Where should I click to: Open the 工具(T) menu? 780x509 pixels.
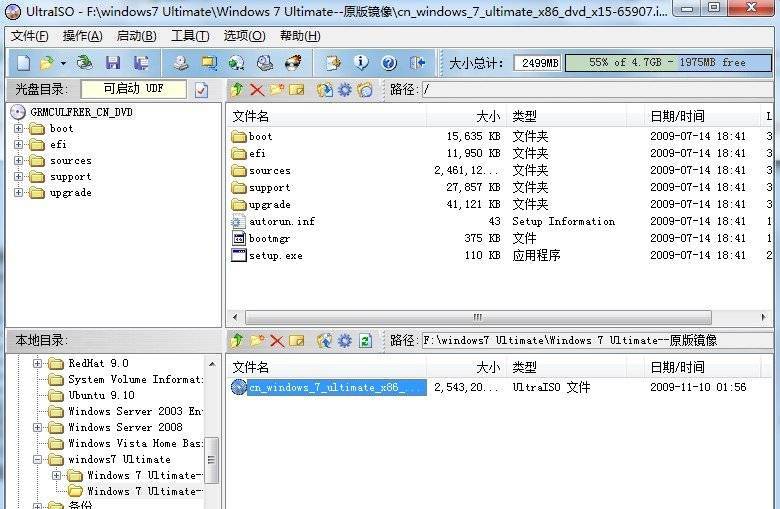[190, 36]
